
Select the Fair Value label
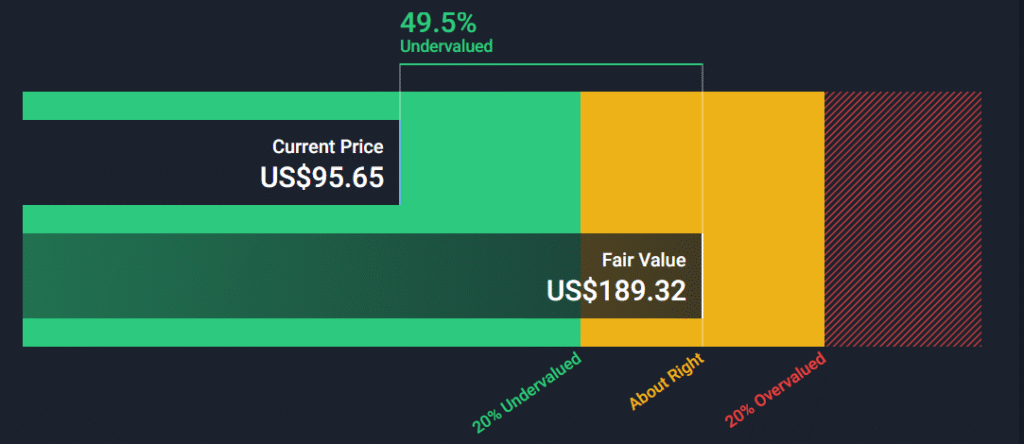(x=643, y=260)
